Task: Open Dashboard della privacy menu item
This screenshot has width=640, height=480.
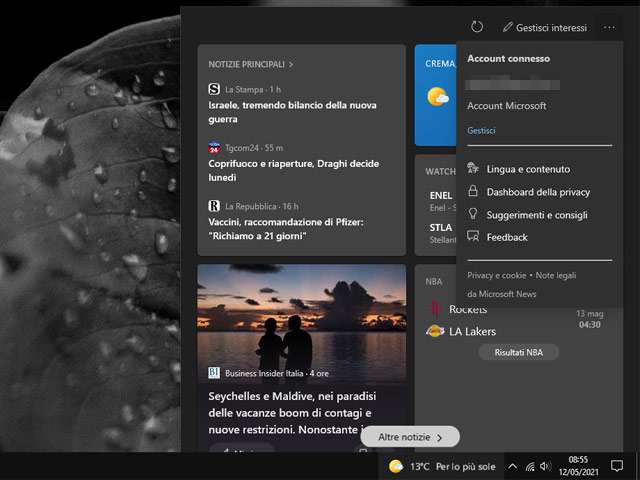Action: point(538,192)
